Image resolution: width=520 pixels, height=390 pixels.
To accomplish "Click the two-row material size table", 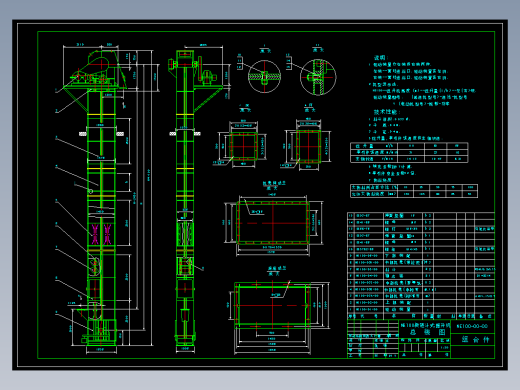I will [414, 191].
